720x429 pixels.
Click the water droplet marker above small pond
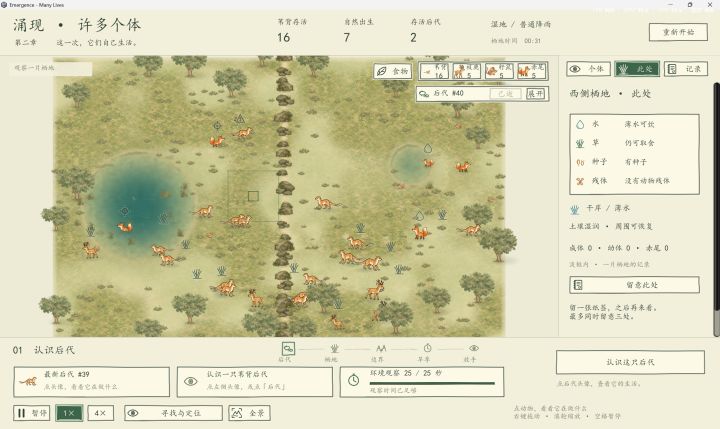[428, 148]
